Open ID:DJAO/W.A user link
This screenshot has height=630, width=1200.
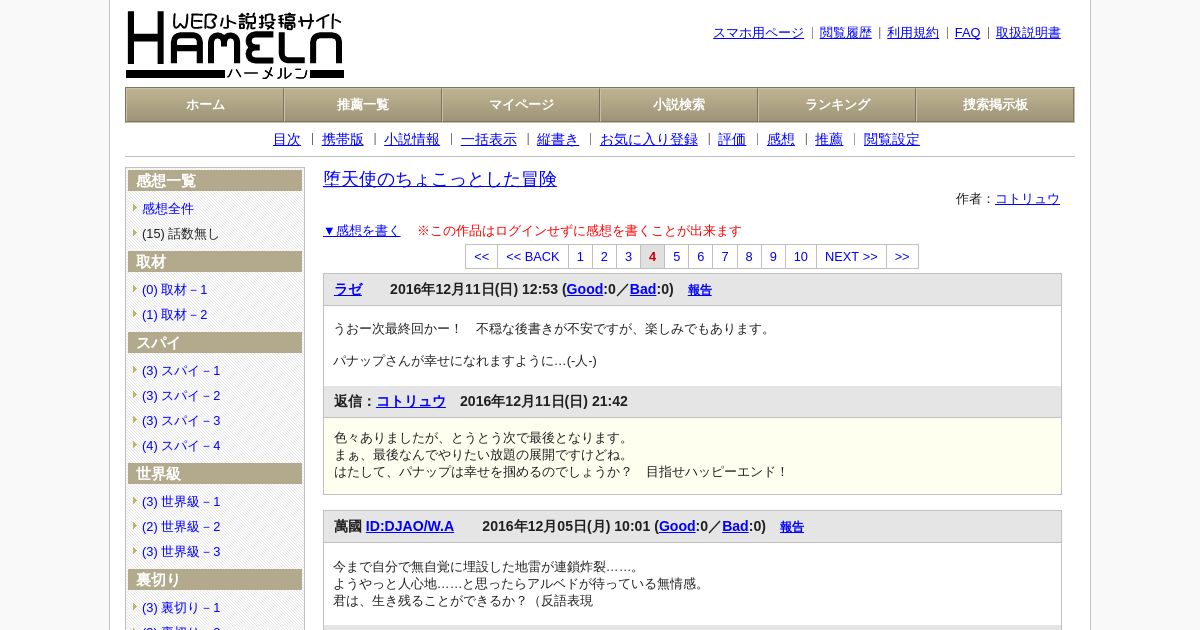[x=410, y=526]
